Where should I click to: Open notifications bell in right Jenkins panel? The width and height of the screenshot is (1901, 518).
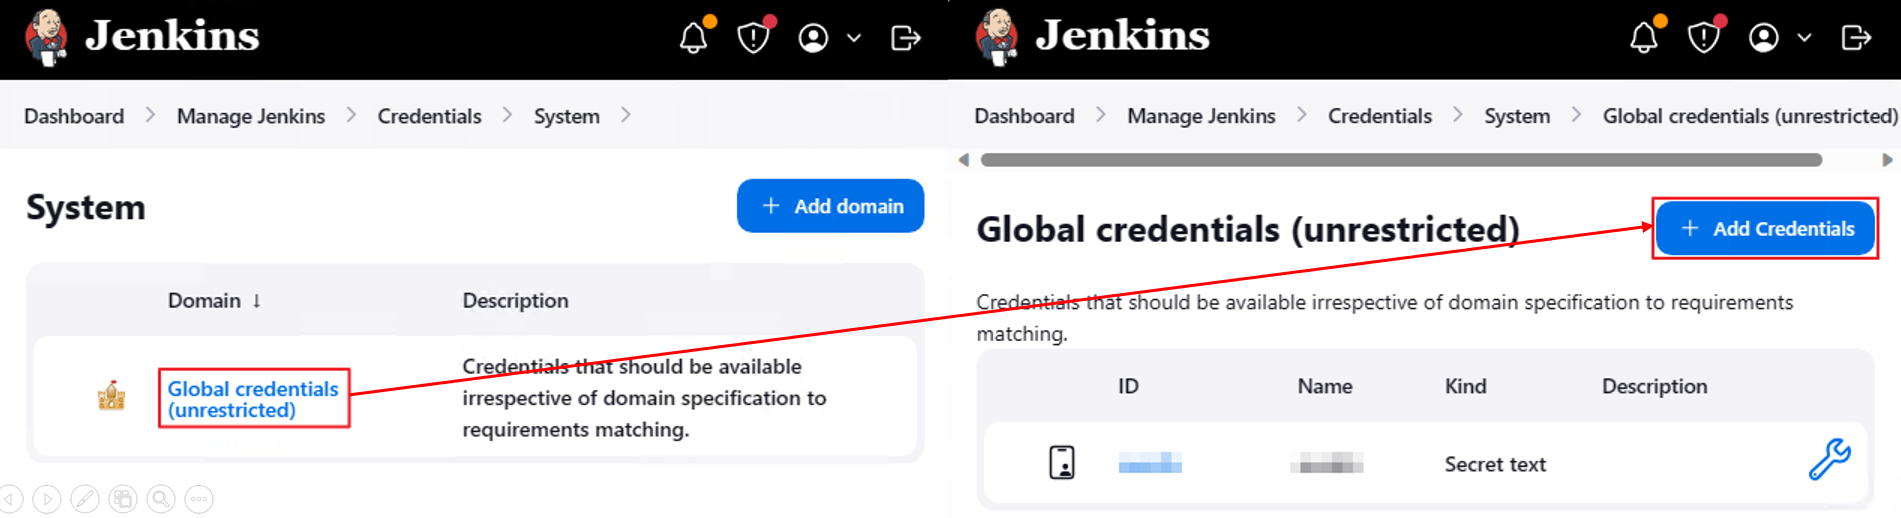pyautogui.click(x=1644, y=38)
